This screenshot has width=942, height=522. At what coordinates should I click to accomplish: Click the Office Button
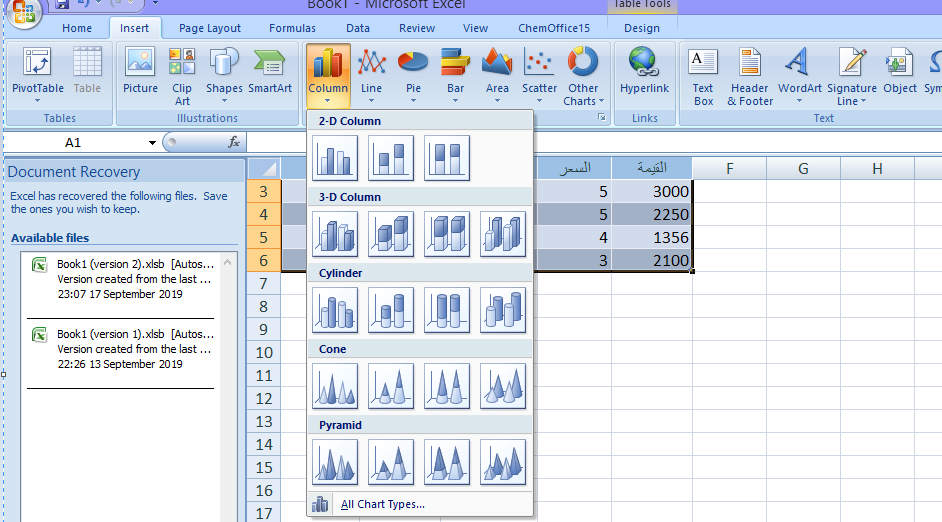click(x=24, y=12)
